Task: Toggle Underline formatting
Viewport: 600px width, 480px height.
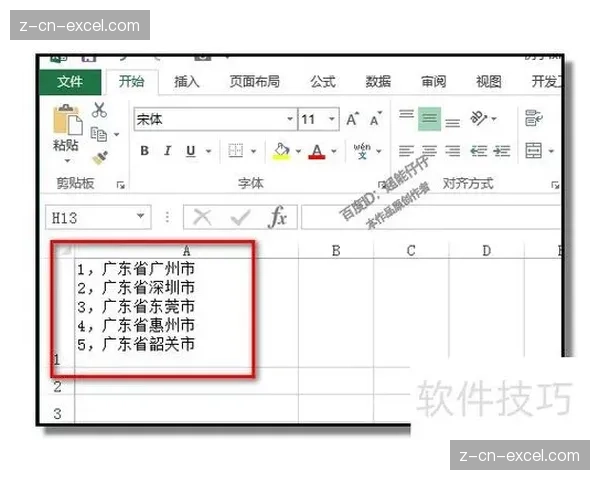Action: [191, 151]
